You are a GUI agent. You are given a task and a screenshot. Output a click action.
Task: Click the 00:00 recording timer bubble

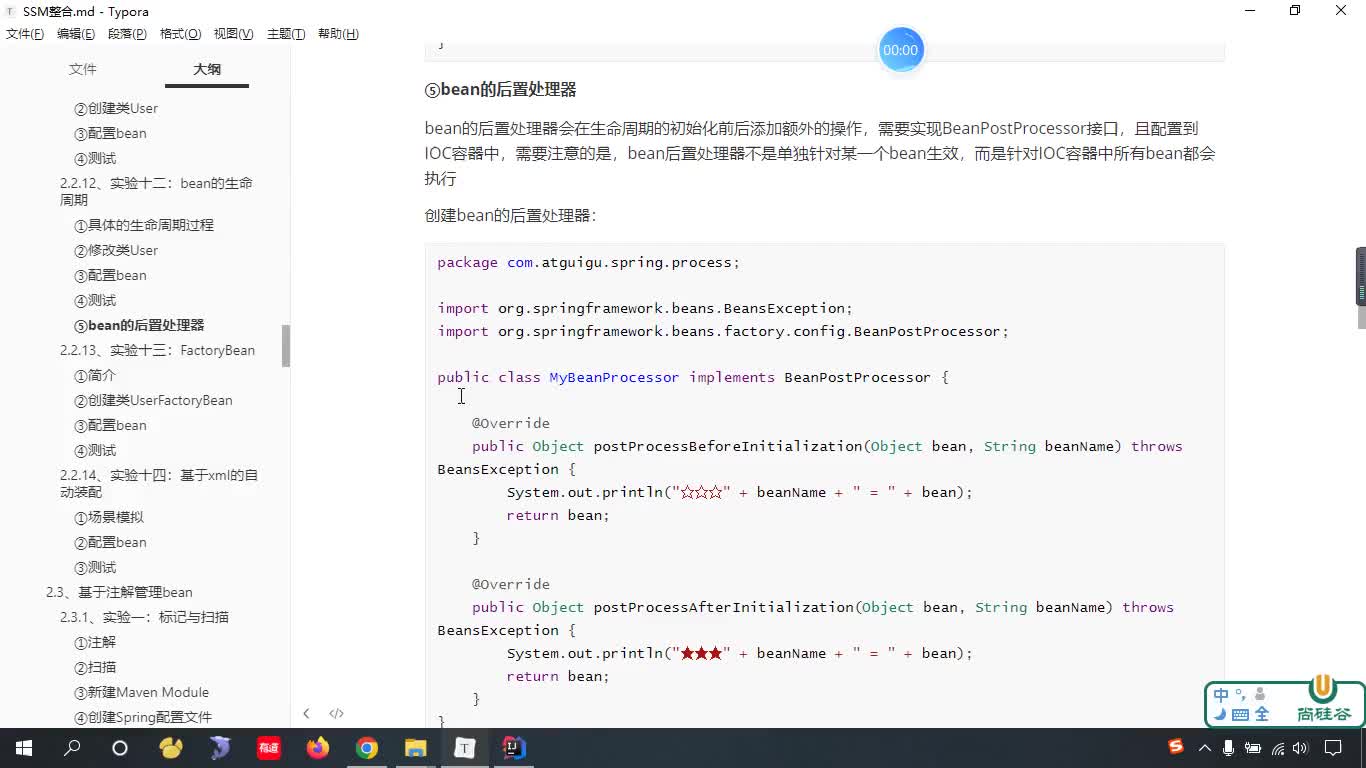[900, 50]
